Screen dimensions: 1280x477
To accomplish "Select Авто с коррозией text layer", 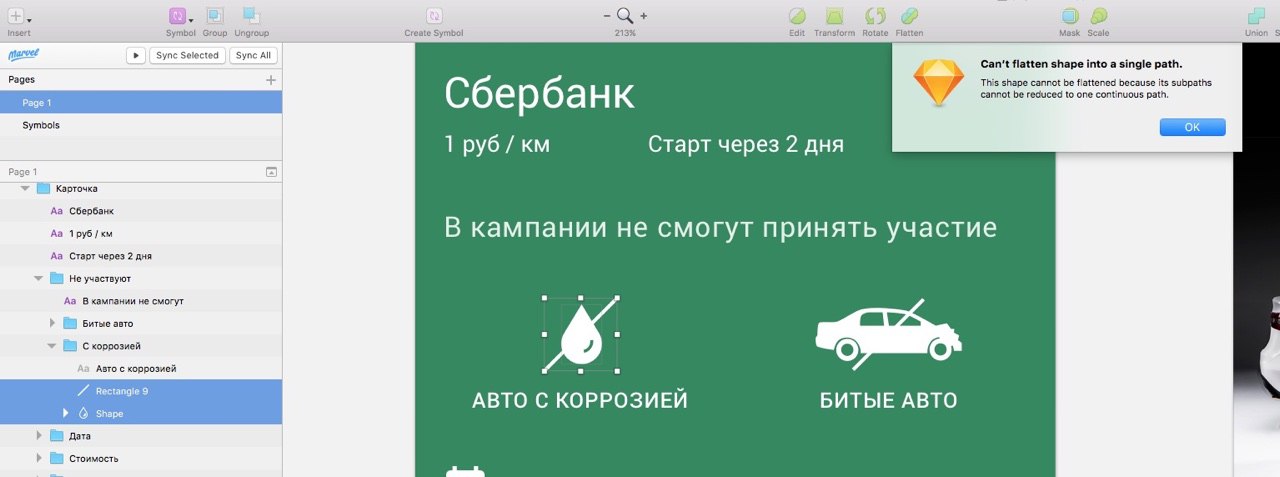I will [x=141, y=368].
